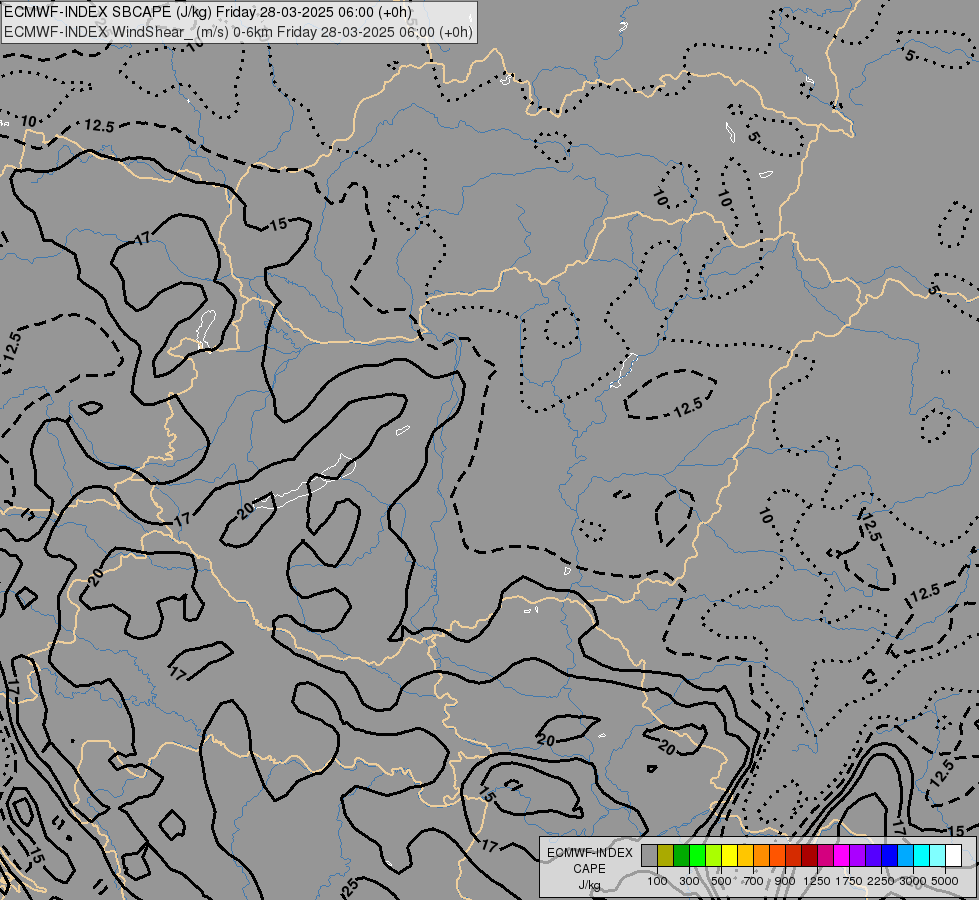Click the 'ECMWF-INDEX' legend title text

click(x=590, y=853)
